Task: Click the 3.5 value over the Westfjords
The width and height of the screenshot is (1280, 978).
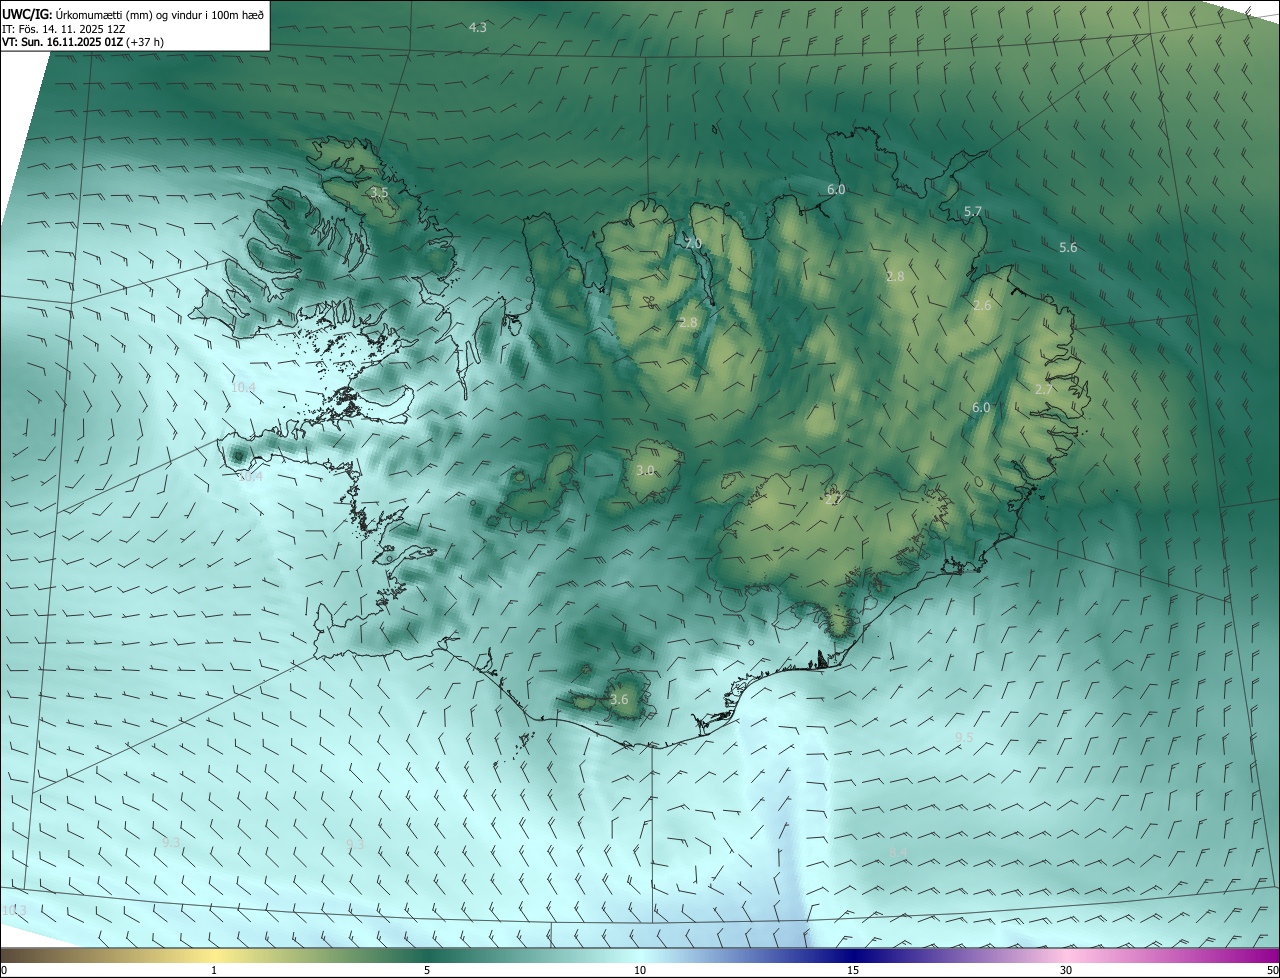Action: 379,192
